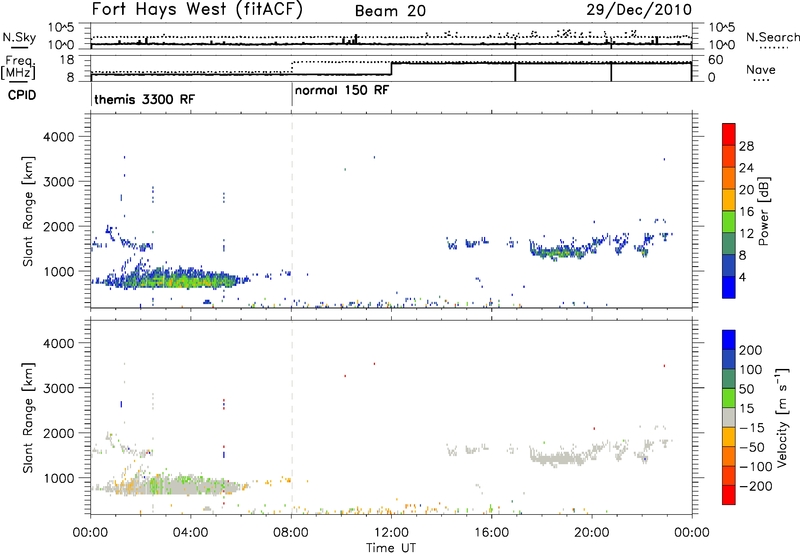Click the '20:00' time tick label
800x554 pixels.
(592, 533)
